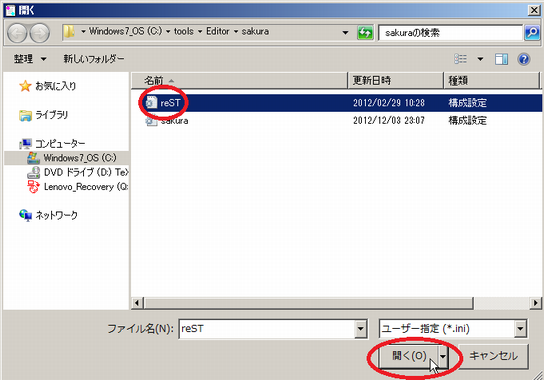Select お気に入り in navigation pane
This screenshot has height=380, width=544.
56,86
